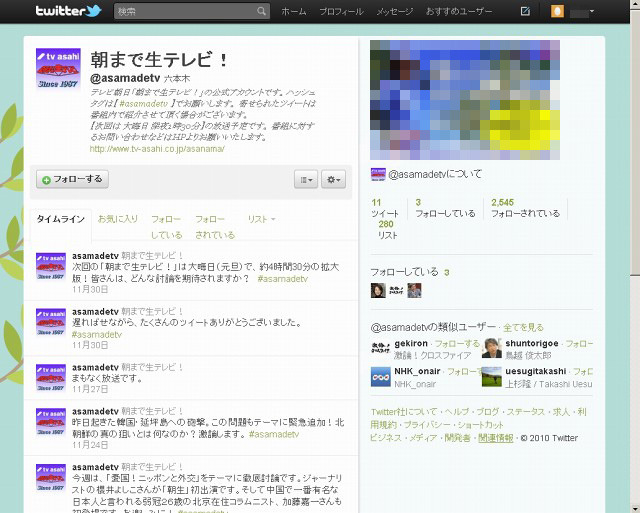
Task: Open the account menu dropdown arrow
Action: point(591,11)
